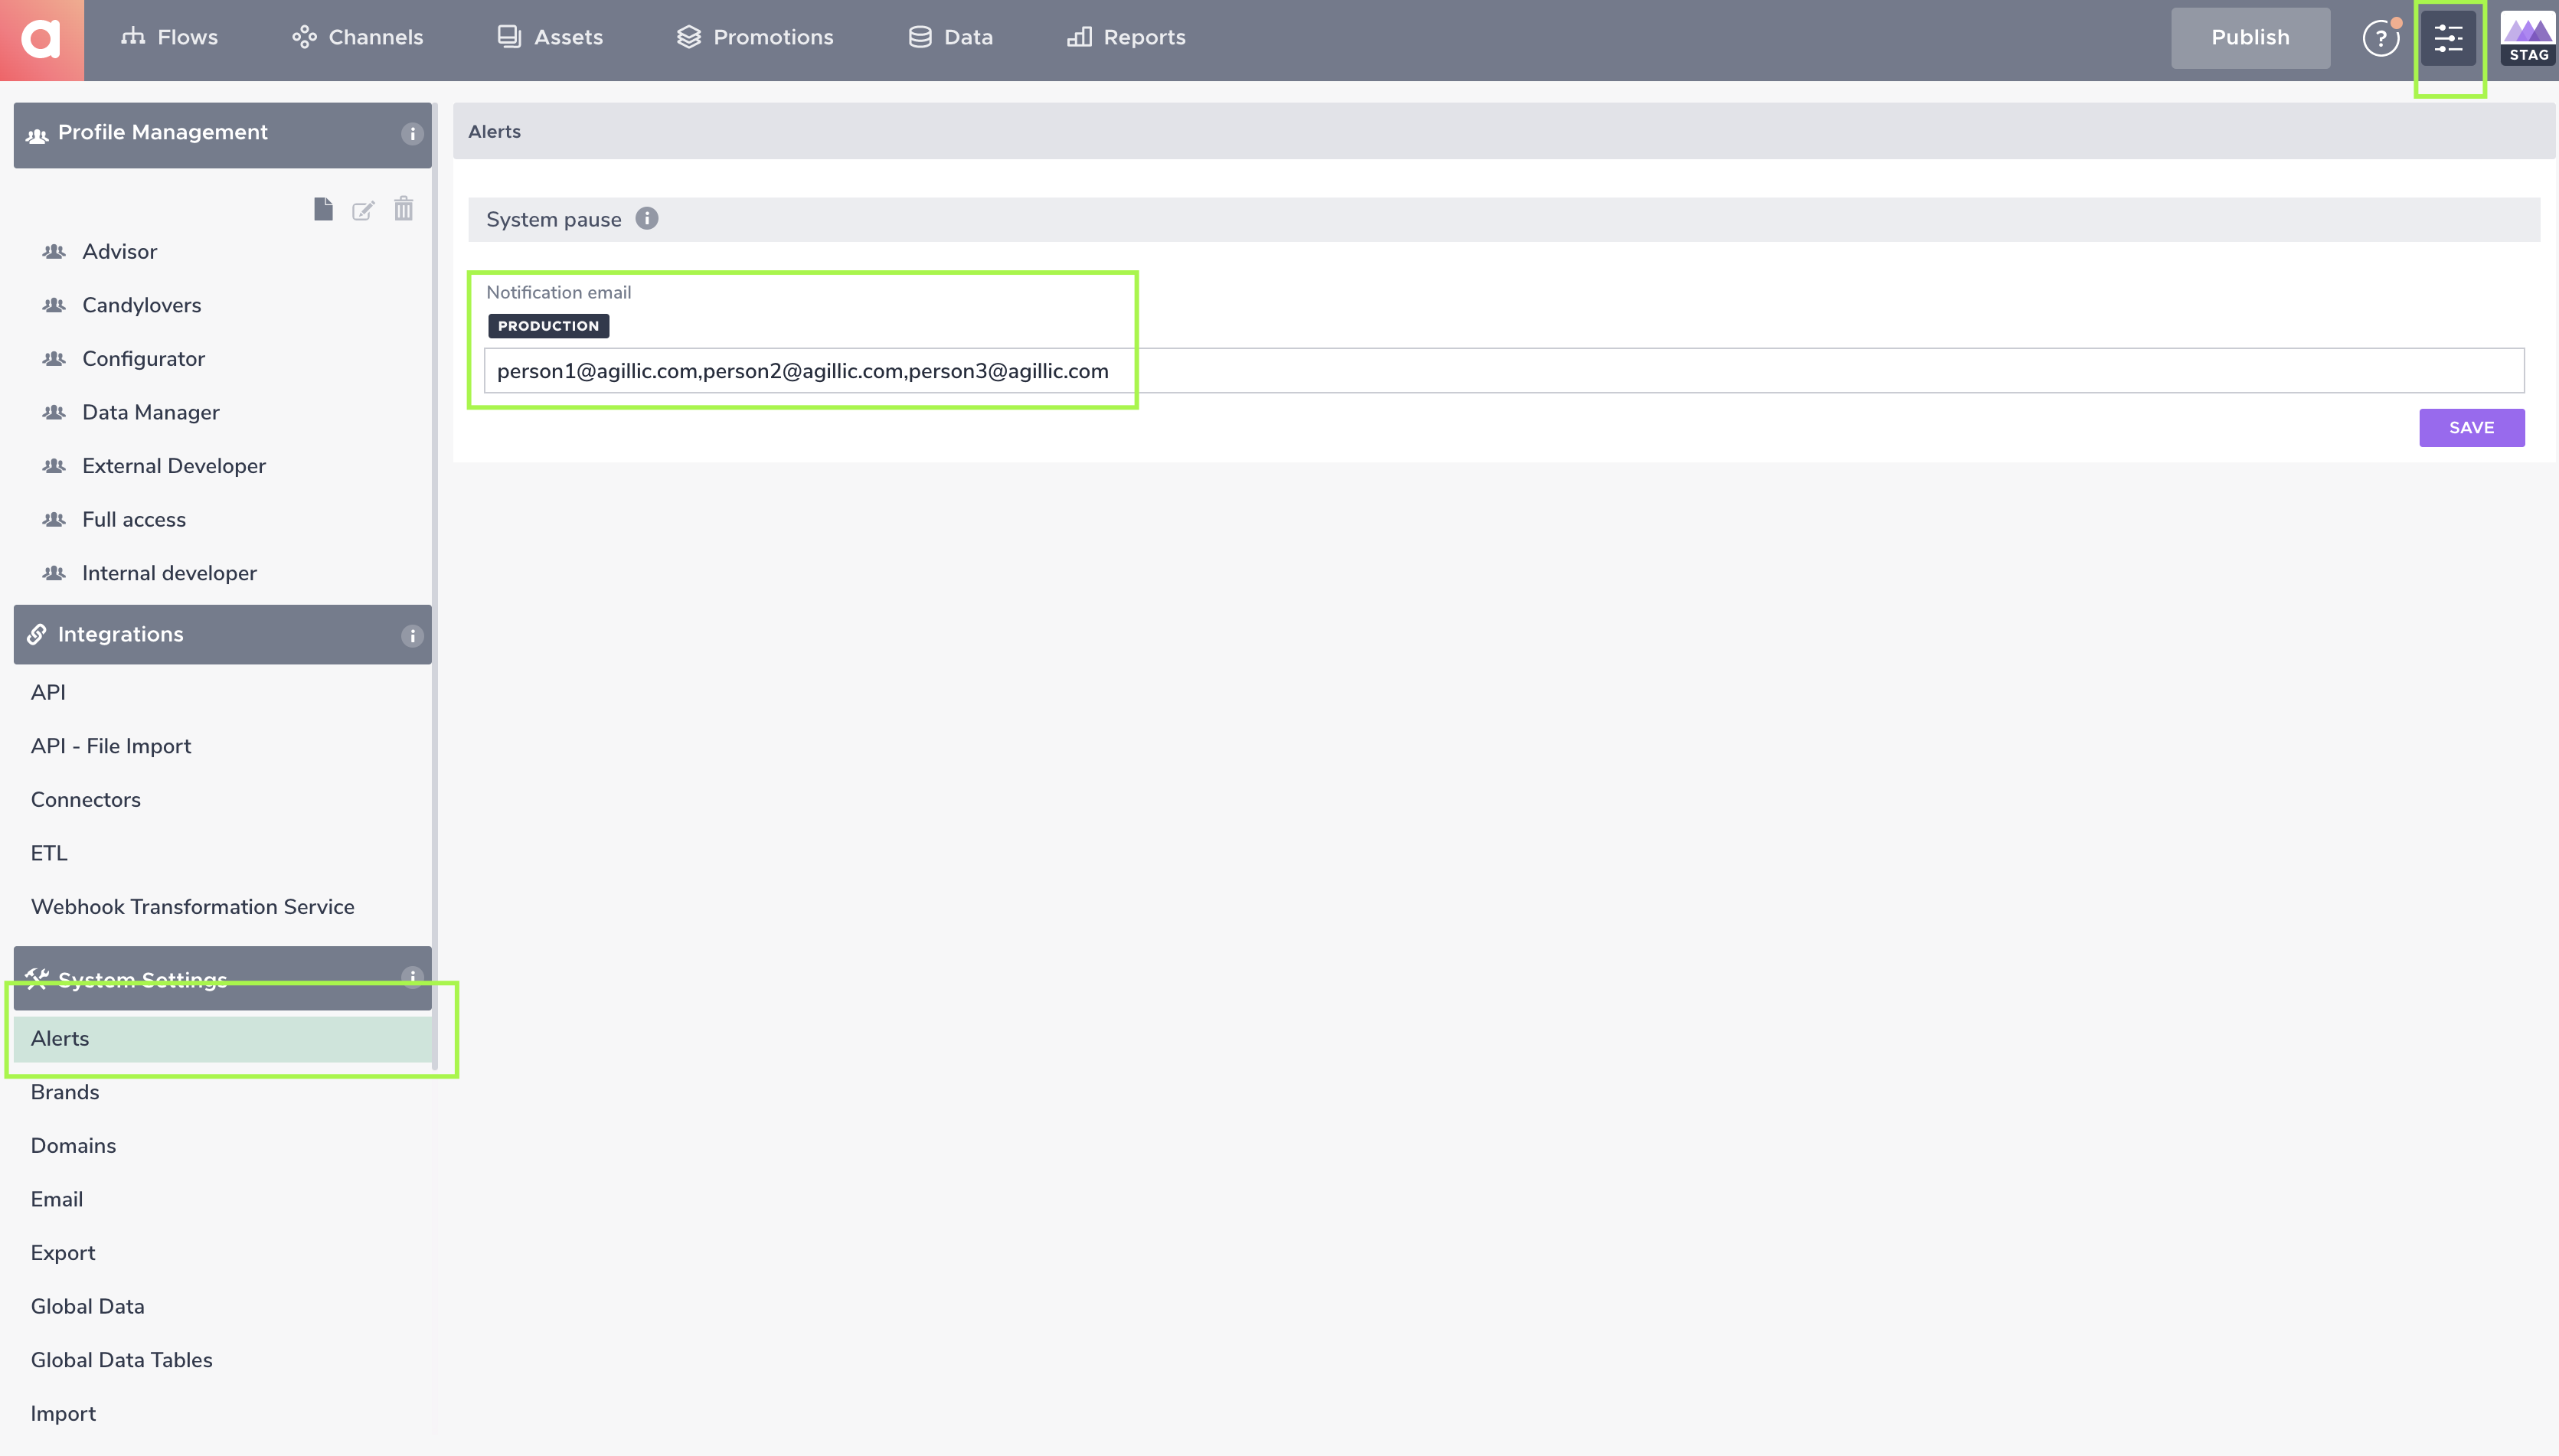Screen dimensions: 2559x1456
Task: Click the sidebar vertical scrollbar
Action: pyautogui.click(x=435, y=585)
